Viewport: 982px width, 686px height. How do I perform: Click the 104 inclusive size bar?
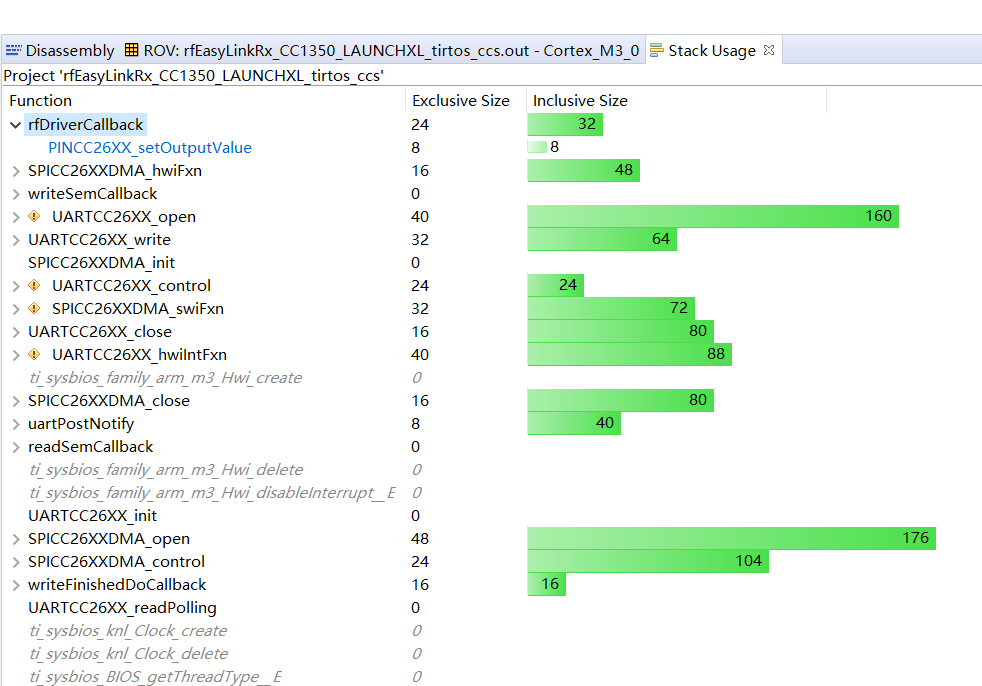pyautogui.click(x=648, y=561)
